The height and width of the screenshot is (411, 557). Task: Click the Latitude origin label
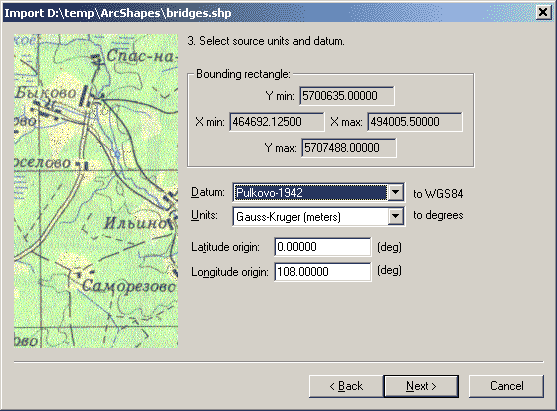pos(225,247)
